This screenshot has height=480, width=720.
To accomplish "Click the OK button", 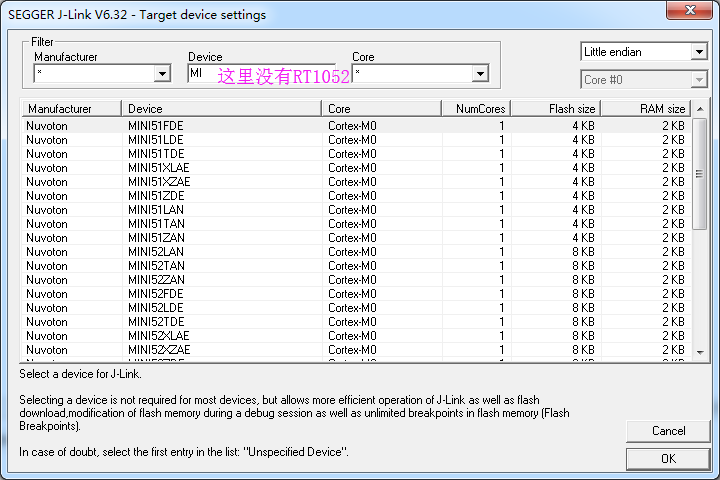I will 668,459.
